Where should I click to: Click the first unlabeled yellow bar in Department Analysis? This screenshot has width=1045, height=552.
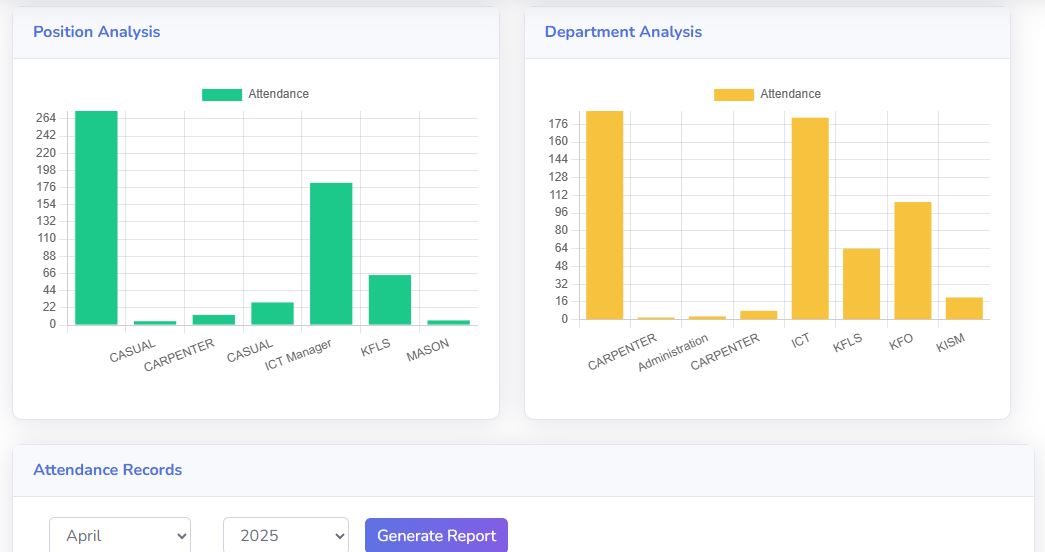click(604, 215)
